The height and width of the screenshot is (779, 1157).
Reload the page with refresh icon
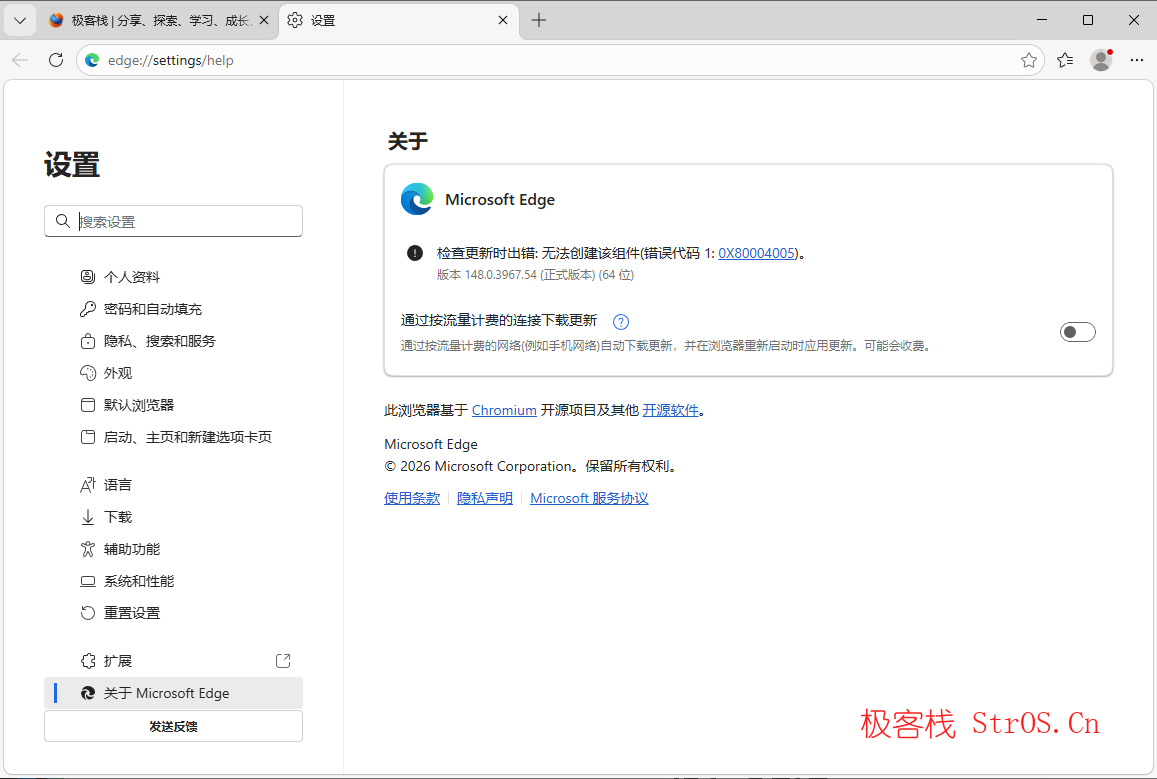click(x=56, y=60)
